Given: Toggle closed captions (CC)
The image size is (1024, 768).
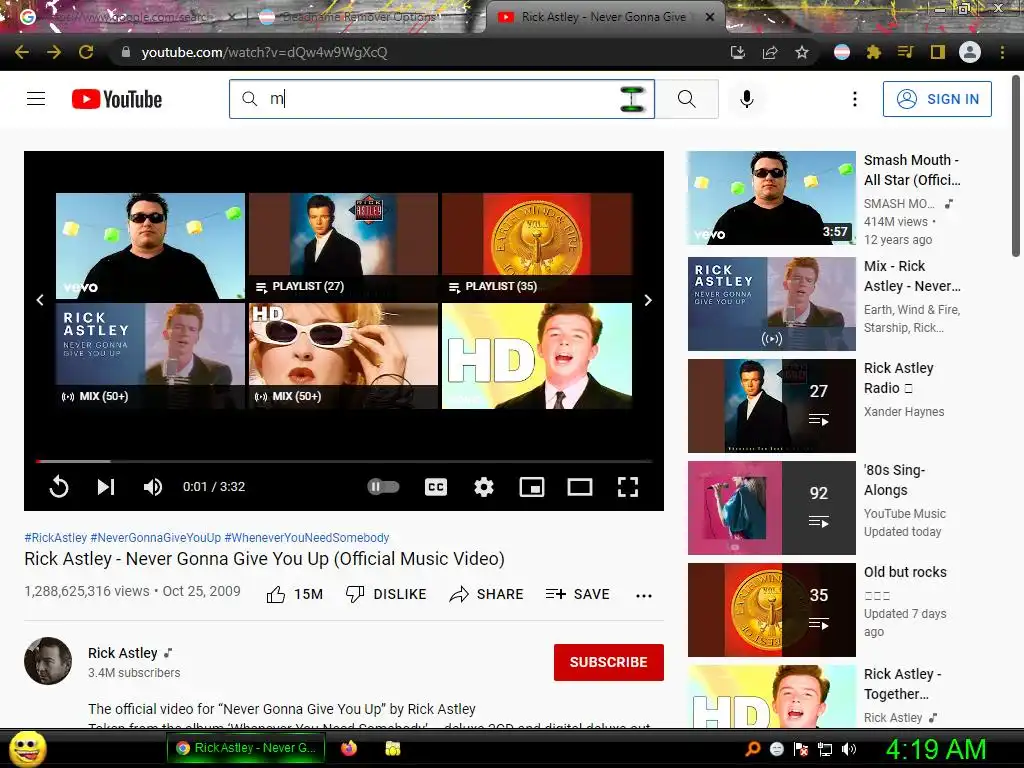Looking at the screenshot, I should click(436, 487).
